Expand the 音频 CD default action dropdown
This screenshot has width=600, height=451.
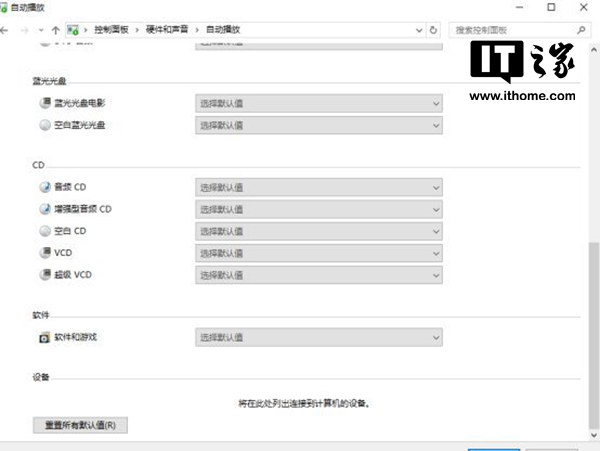click(318, 187)
